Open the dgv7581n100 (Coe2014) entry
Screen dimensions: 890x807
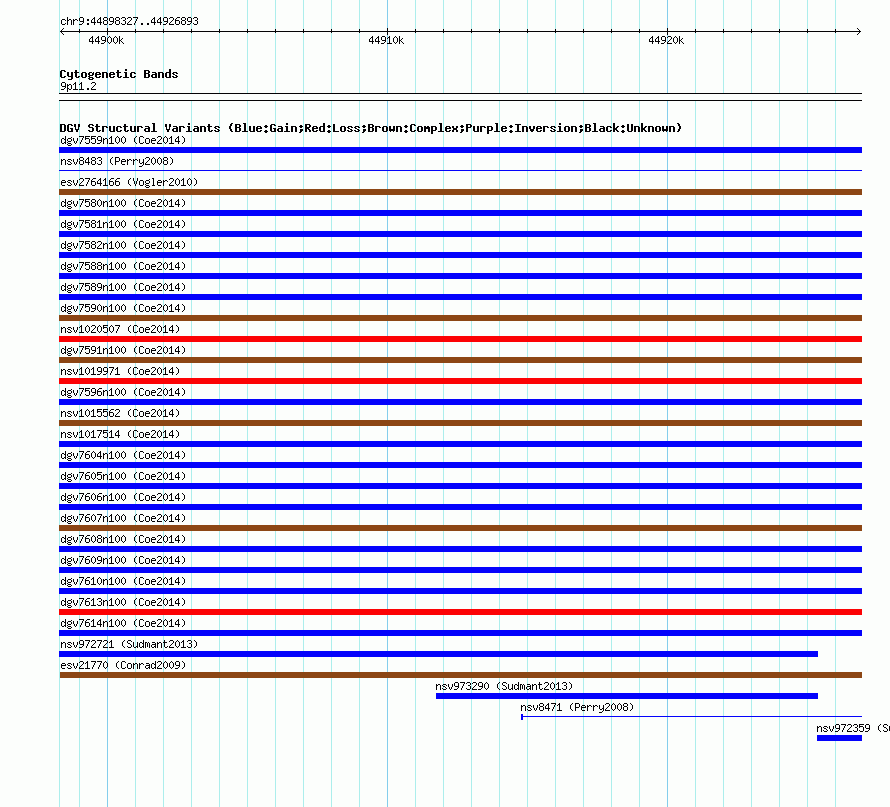click(123, 224)
